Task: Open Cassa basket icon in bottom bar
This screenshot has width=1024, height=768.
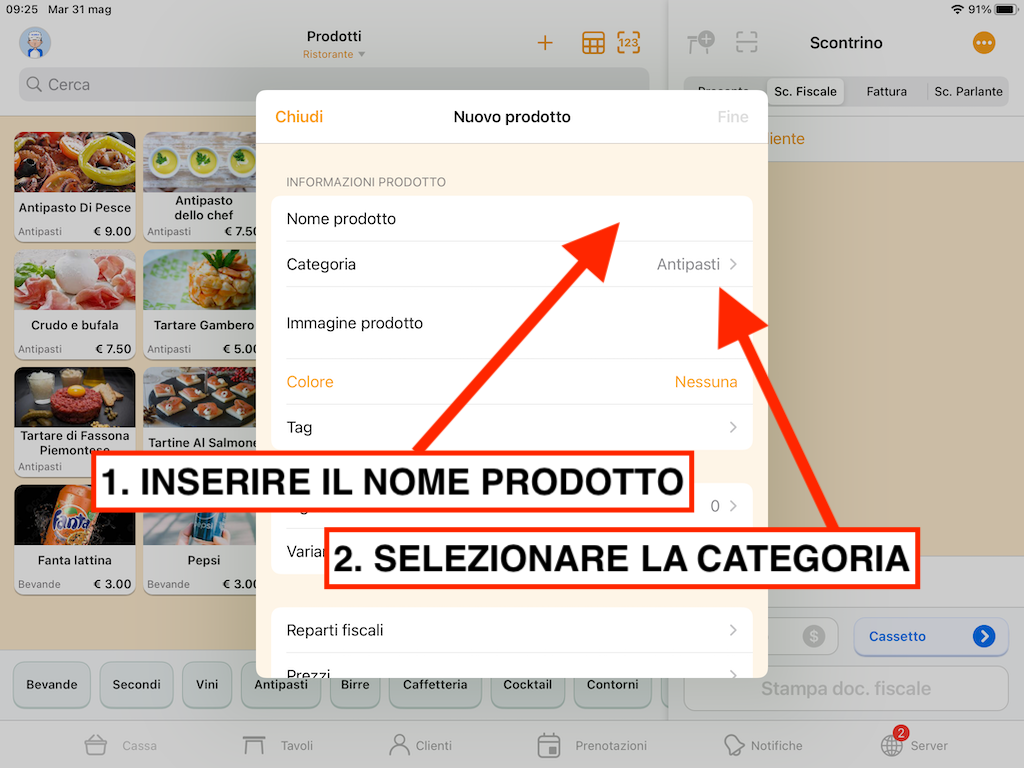Action: click(95, 745)
